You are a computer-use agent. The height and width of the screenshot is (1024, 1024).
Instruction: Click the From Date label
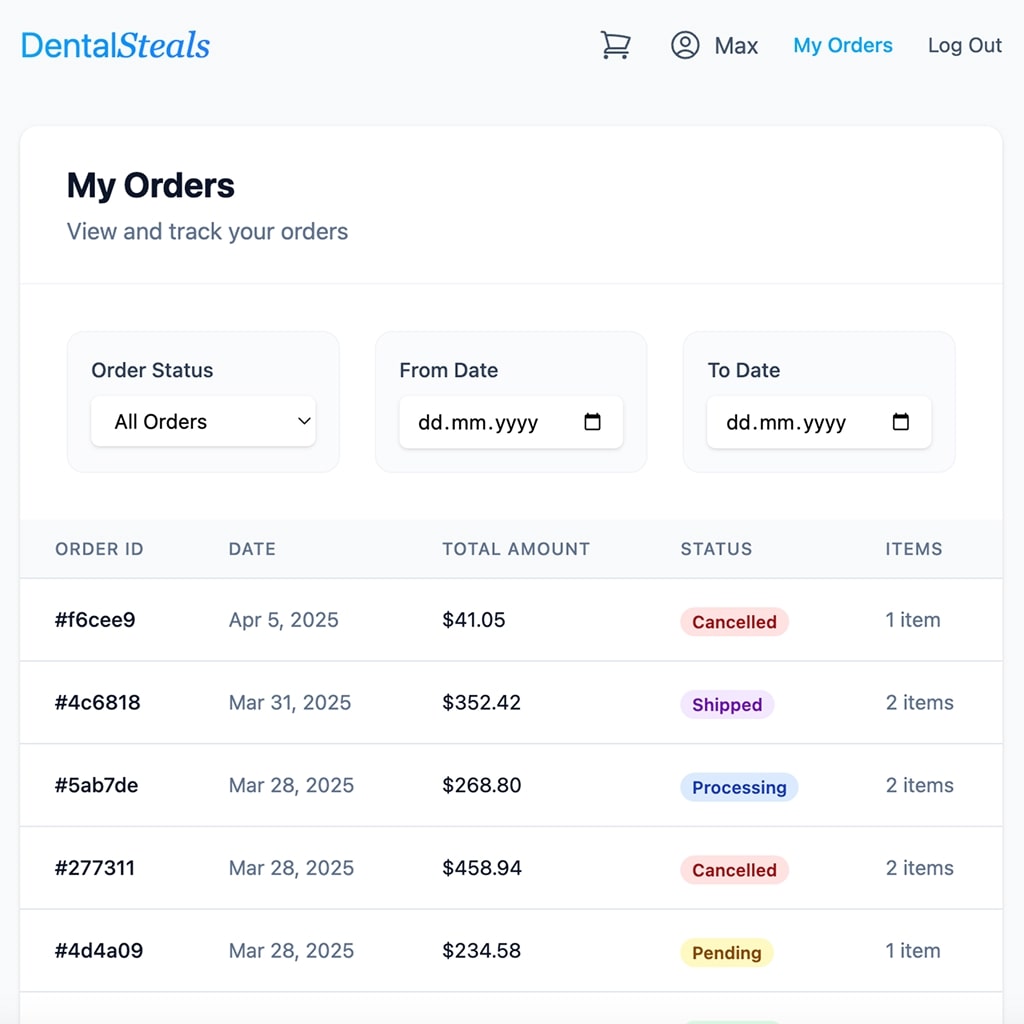[x=449, y=370]
